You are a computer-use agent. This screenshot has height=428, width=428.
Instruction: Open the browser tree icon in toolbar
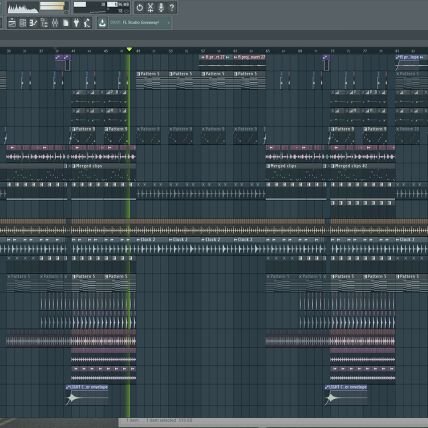click(44, 23)
